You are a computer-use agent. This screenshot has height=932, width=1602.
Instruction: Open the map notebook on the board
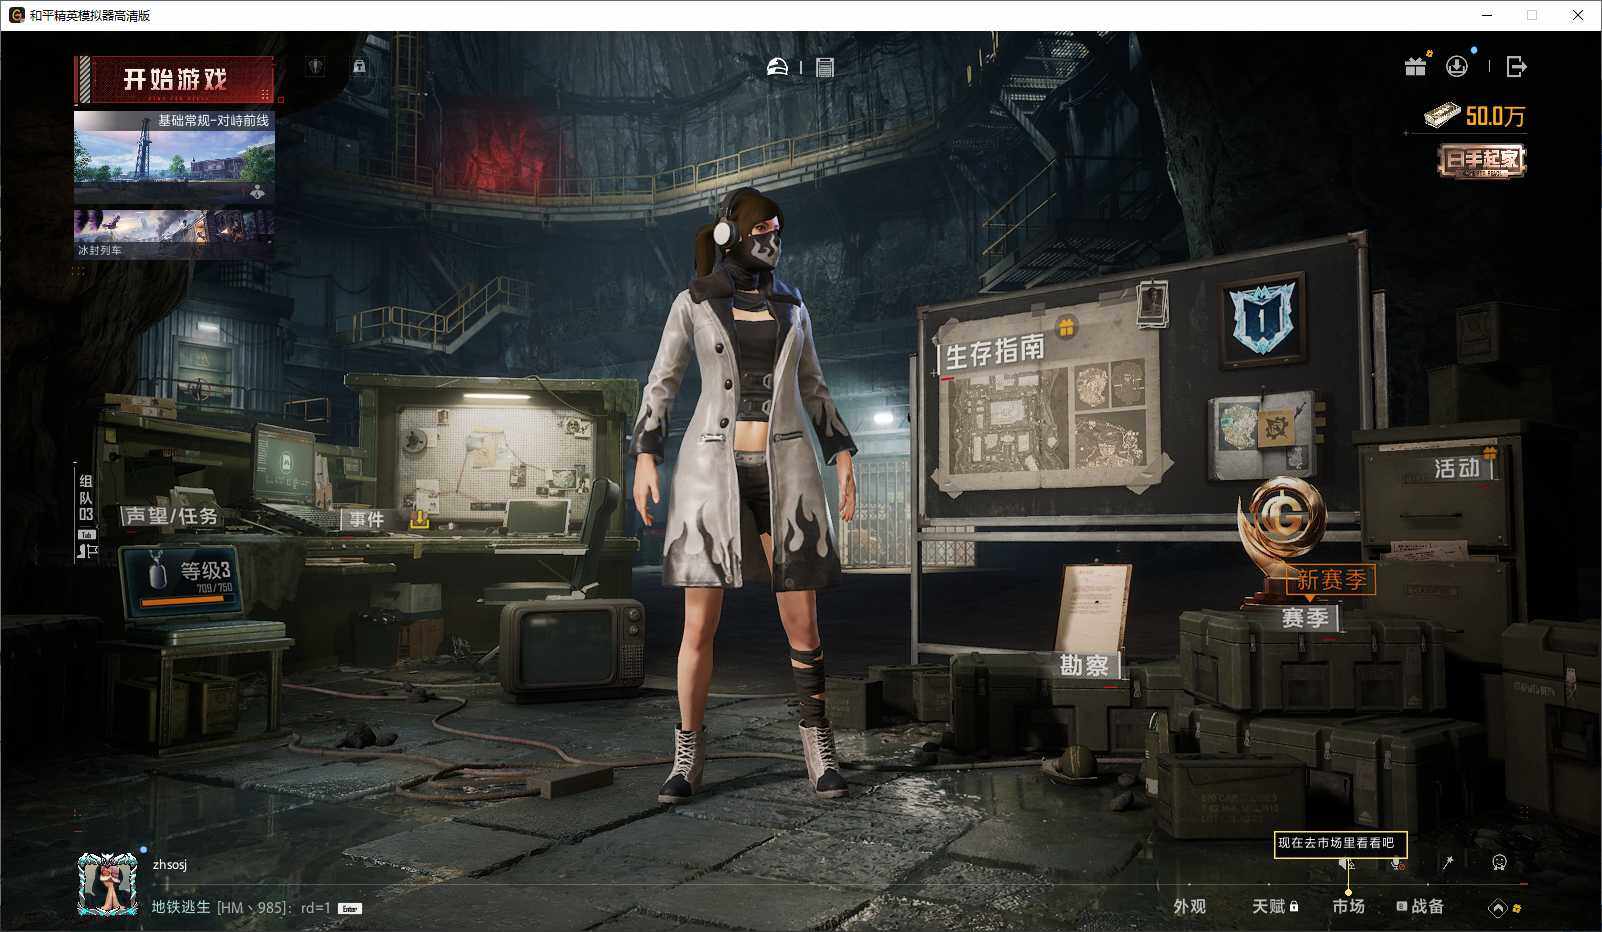(x=1261, y=434)
